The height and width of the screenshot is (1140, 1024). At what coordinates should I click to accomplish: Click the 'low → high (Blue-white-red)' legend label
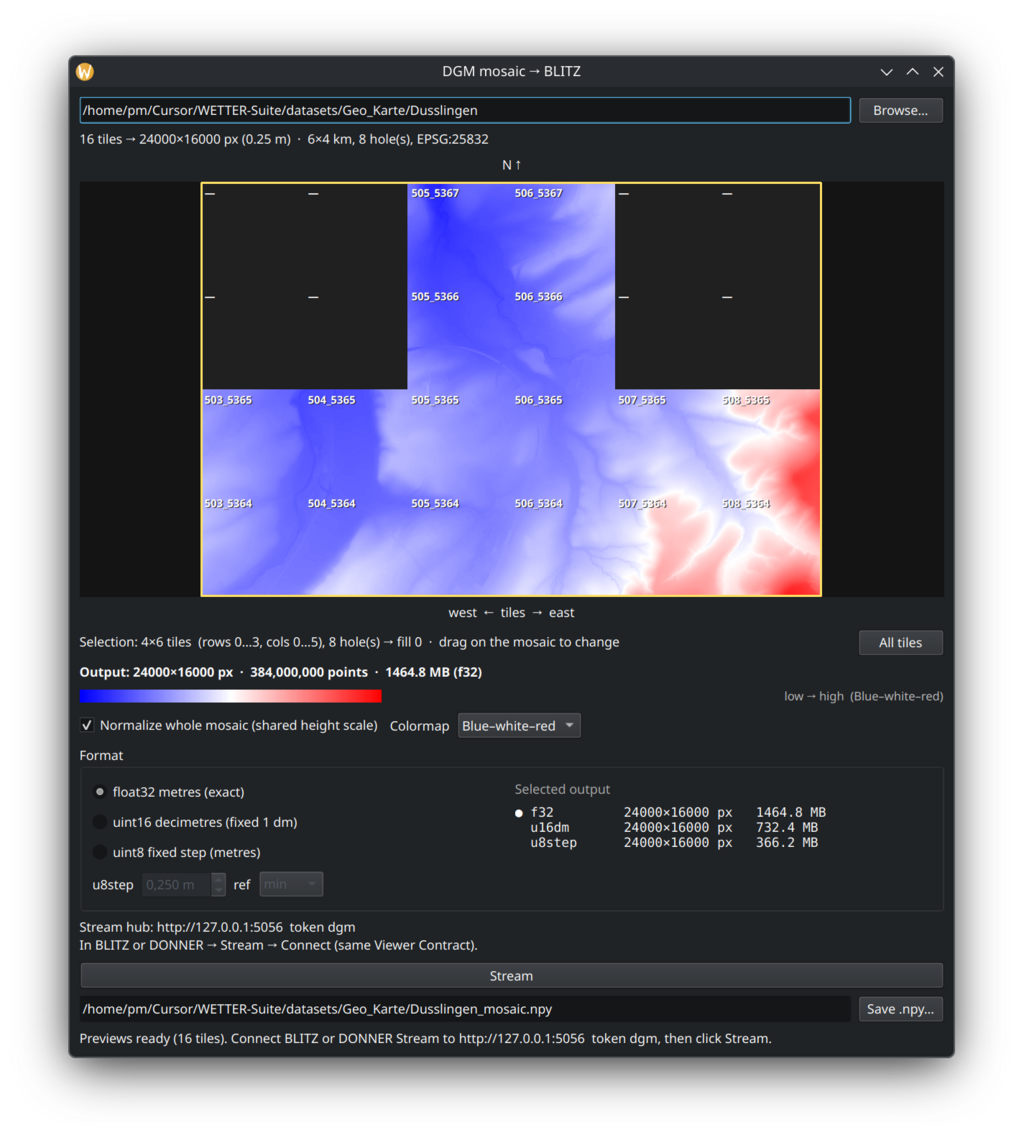click(x=863, y=696)
